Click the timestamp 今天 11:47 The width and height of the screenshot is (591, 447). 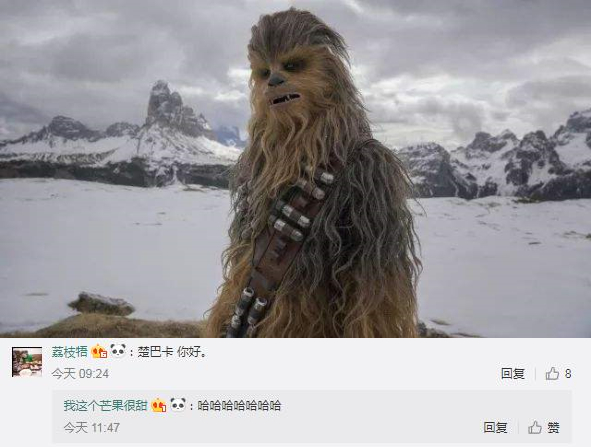(92, 427)
